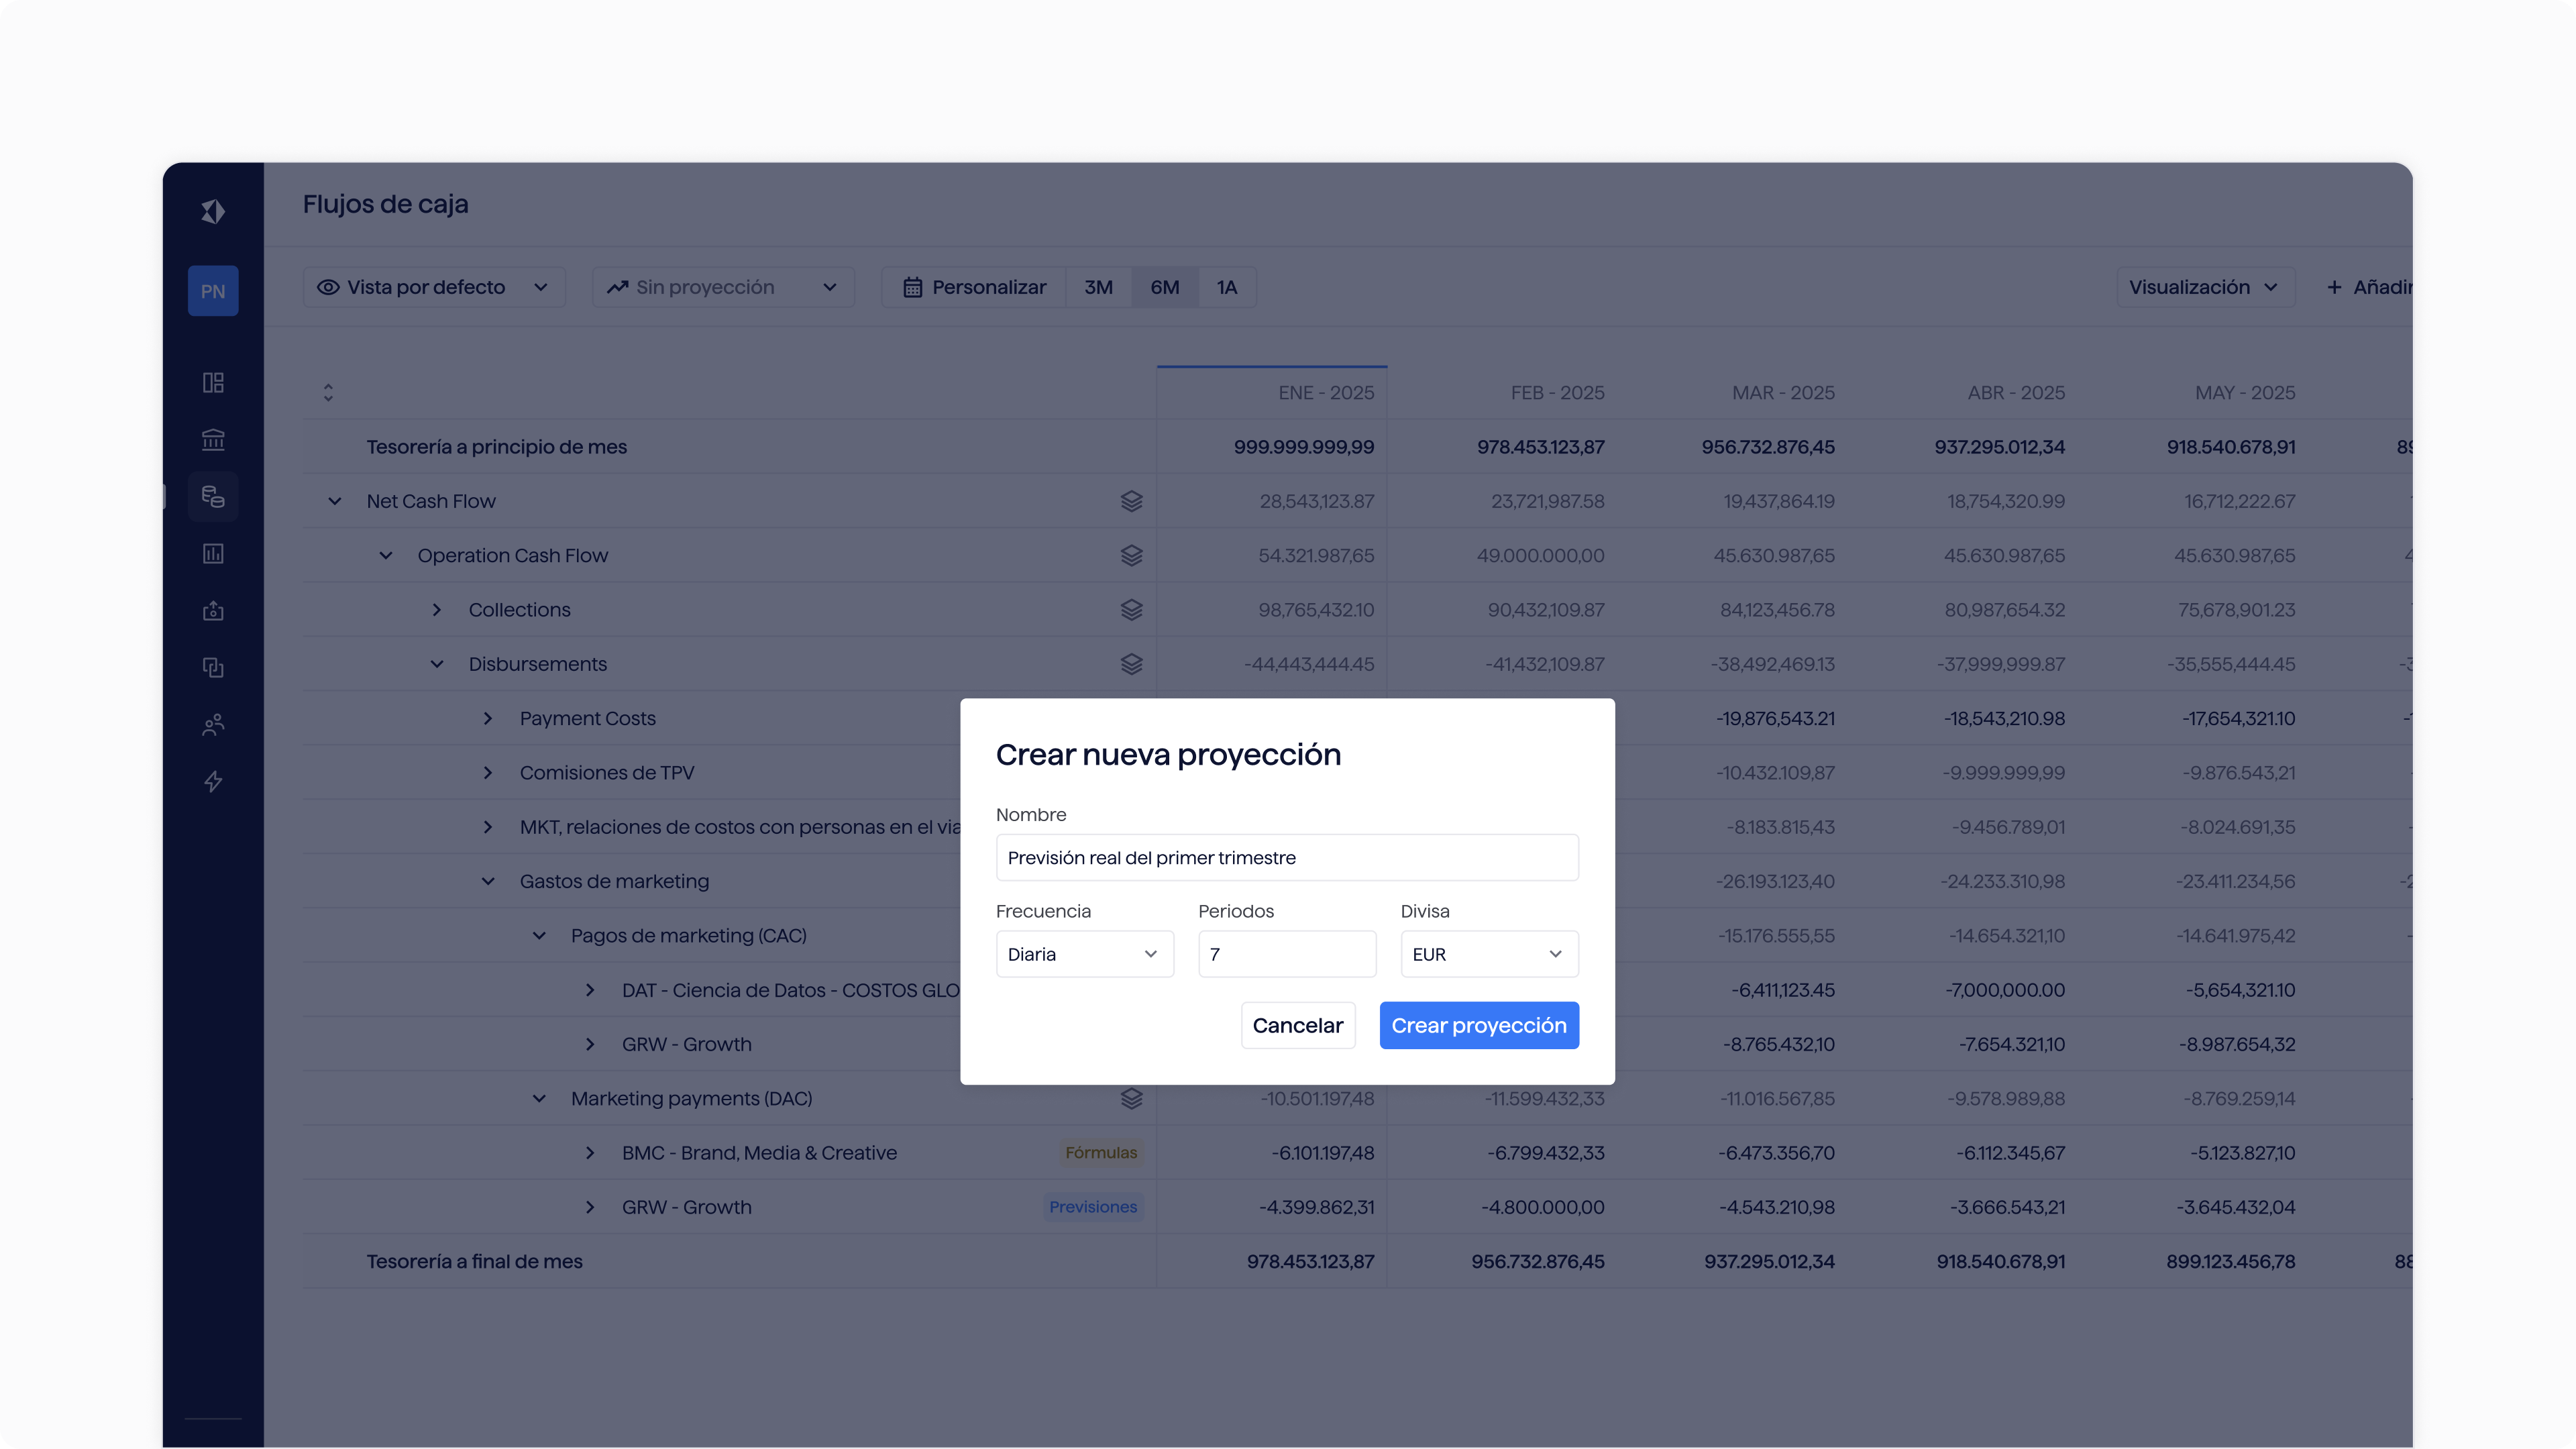Click the MAY - 2025 column header
Screen dimensions: 2576x1449
pos(2245,393)
